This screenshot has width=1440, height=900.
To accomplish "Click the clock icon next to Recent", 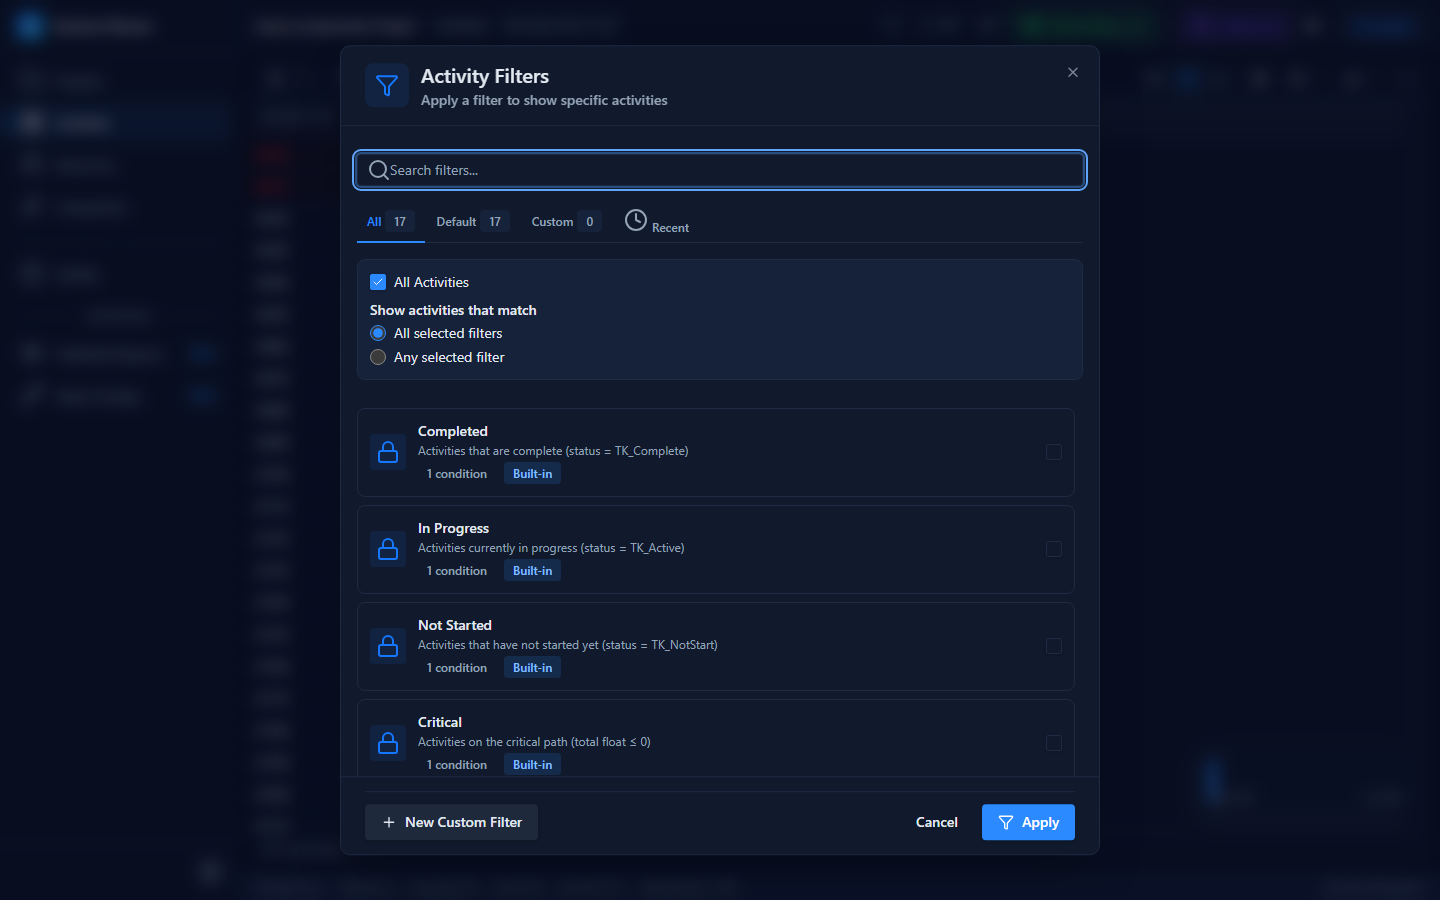I will click(x=636, y=220).
